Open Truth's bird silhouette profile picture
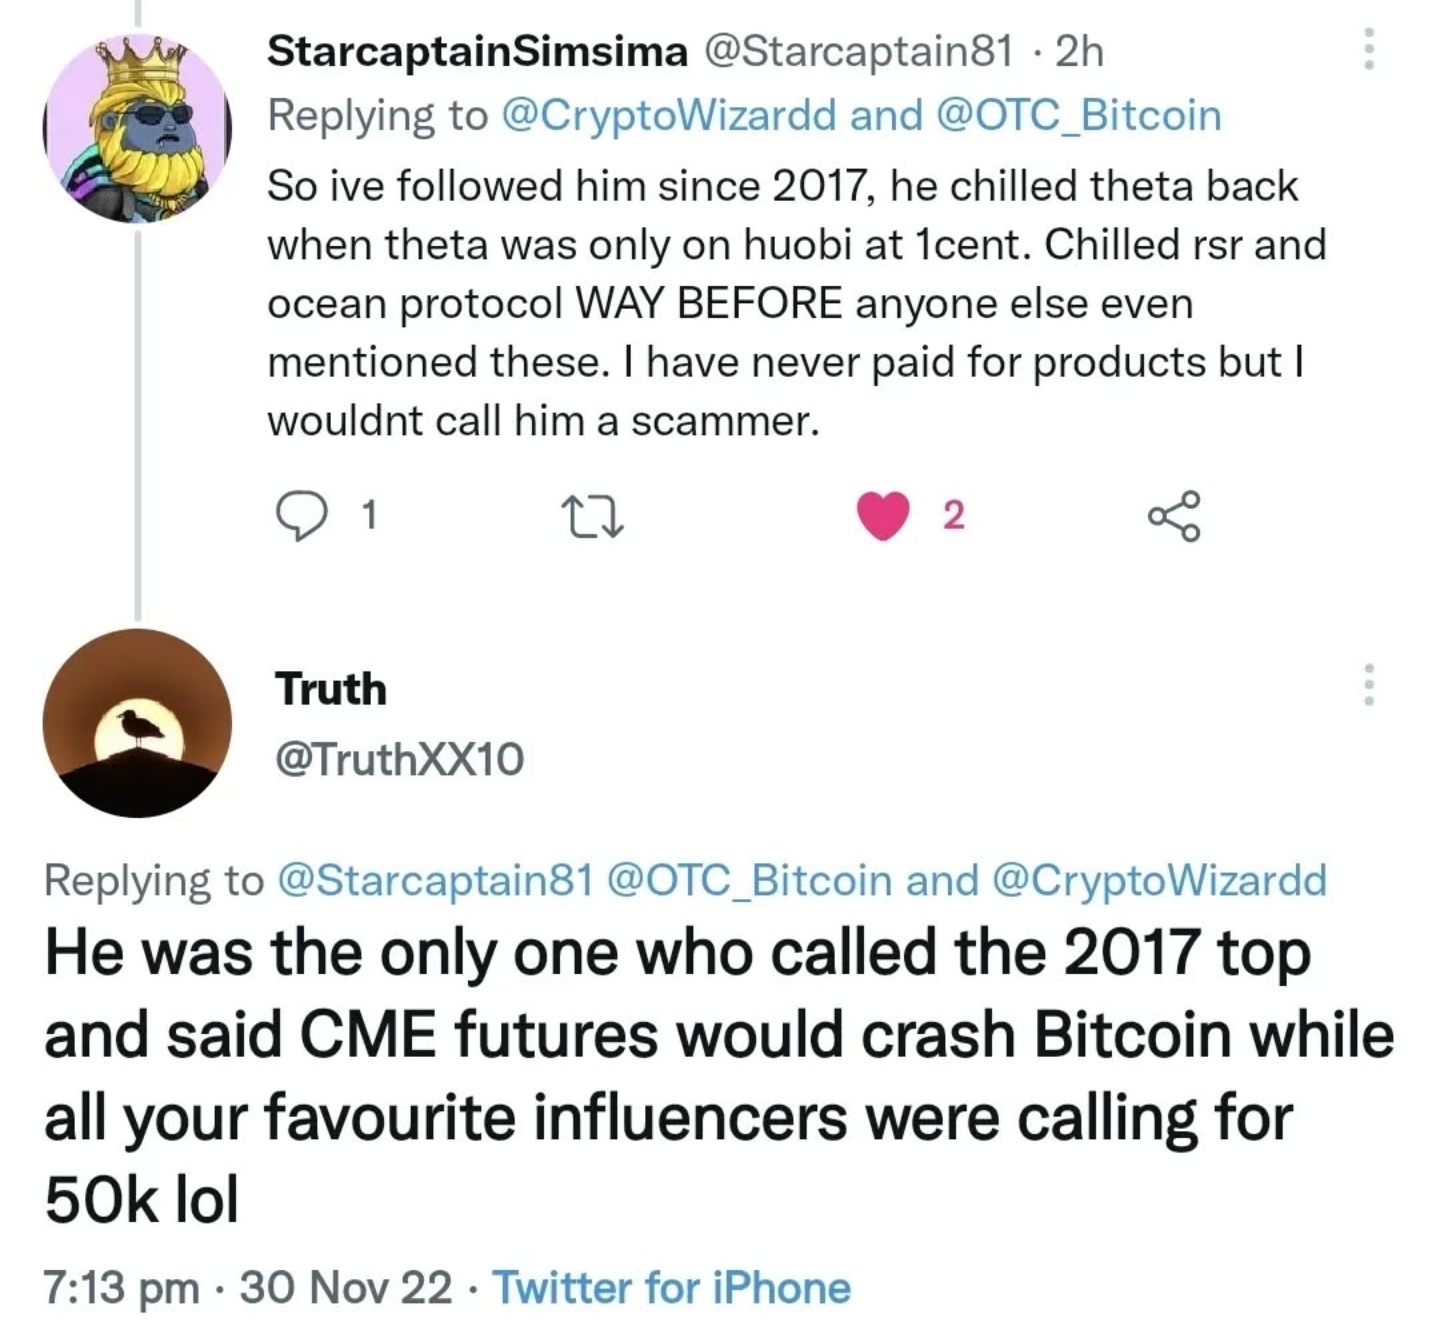Viewport: 1440px width, 1334px height. 137,723
